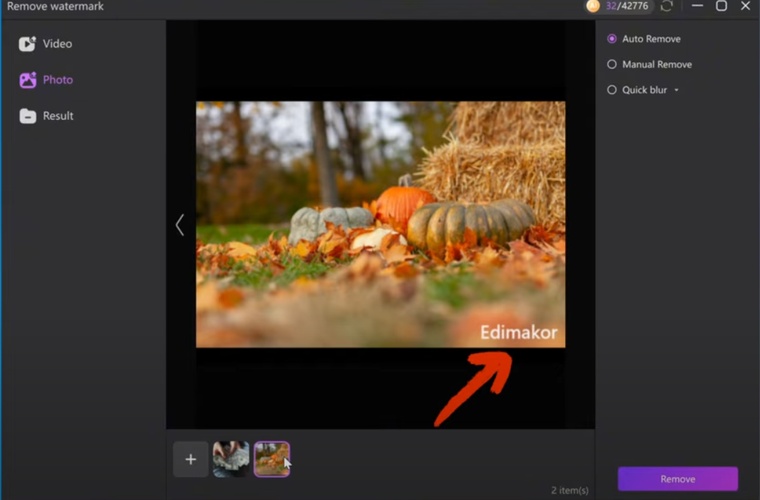Image resolution: width=760 pixels, height=500 pixels.
Task: Select the autumn pumpkin thumbnail
Action: coord(272,459)
